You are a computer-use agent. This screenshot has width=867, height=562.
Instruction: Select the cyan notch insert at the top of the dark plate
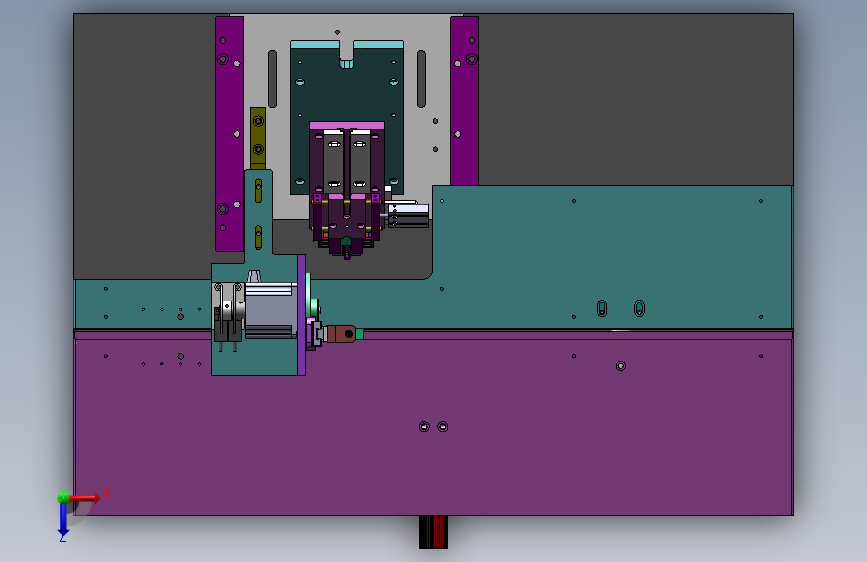pos(346,64)
